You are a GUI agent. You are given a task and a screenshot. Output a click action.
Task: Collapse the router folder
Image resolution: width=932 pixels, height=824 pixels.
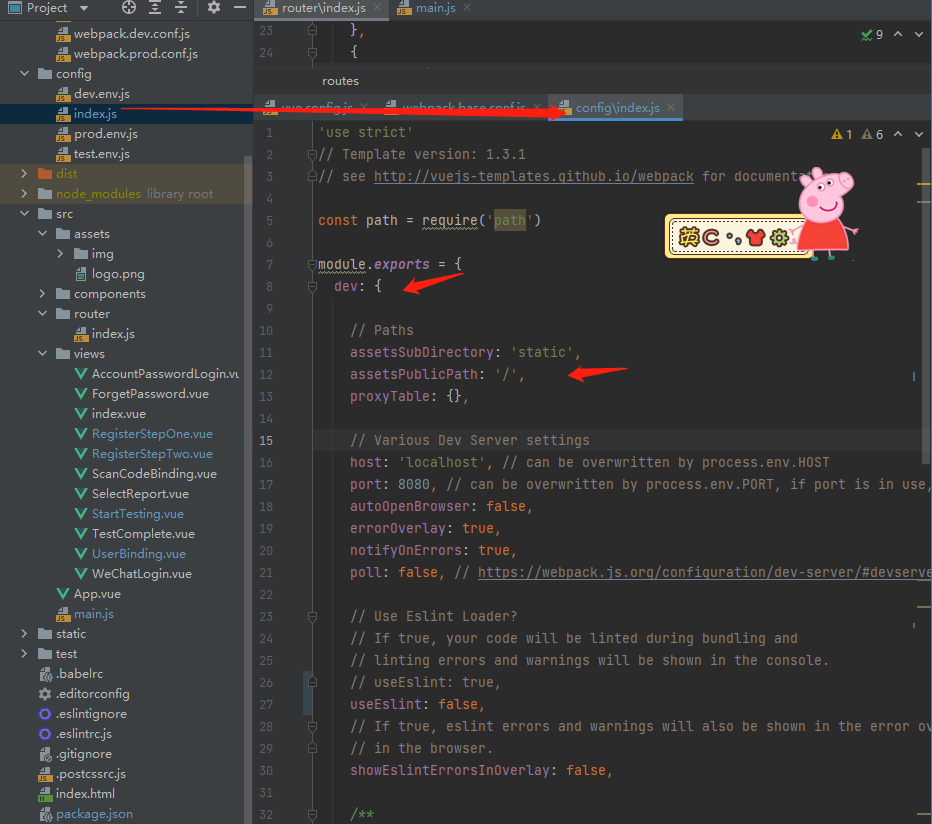tap(42, 313)
